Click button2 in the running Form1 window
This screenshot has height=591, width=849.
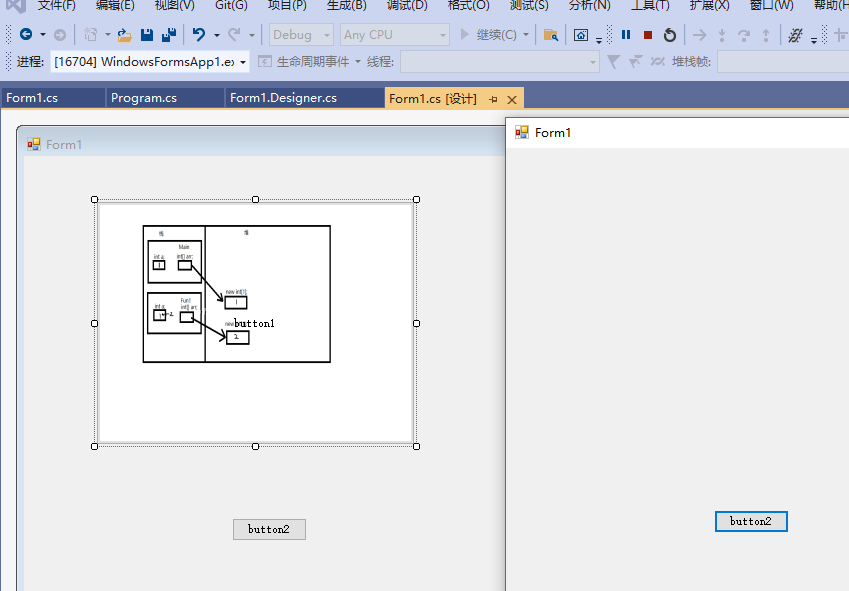click(751, 521)
